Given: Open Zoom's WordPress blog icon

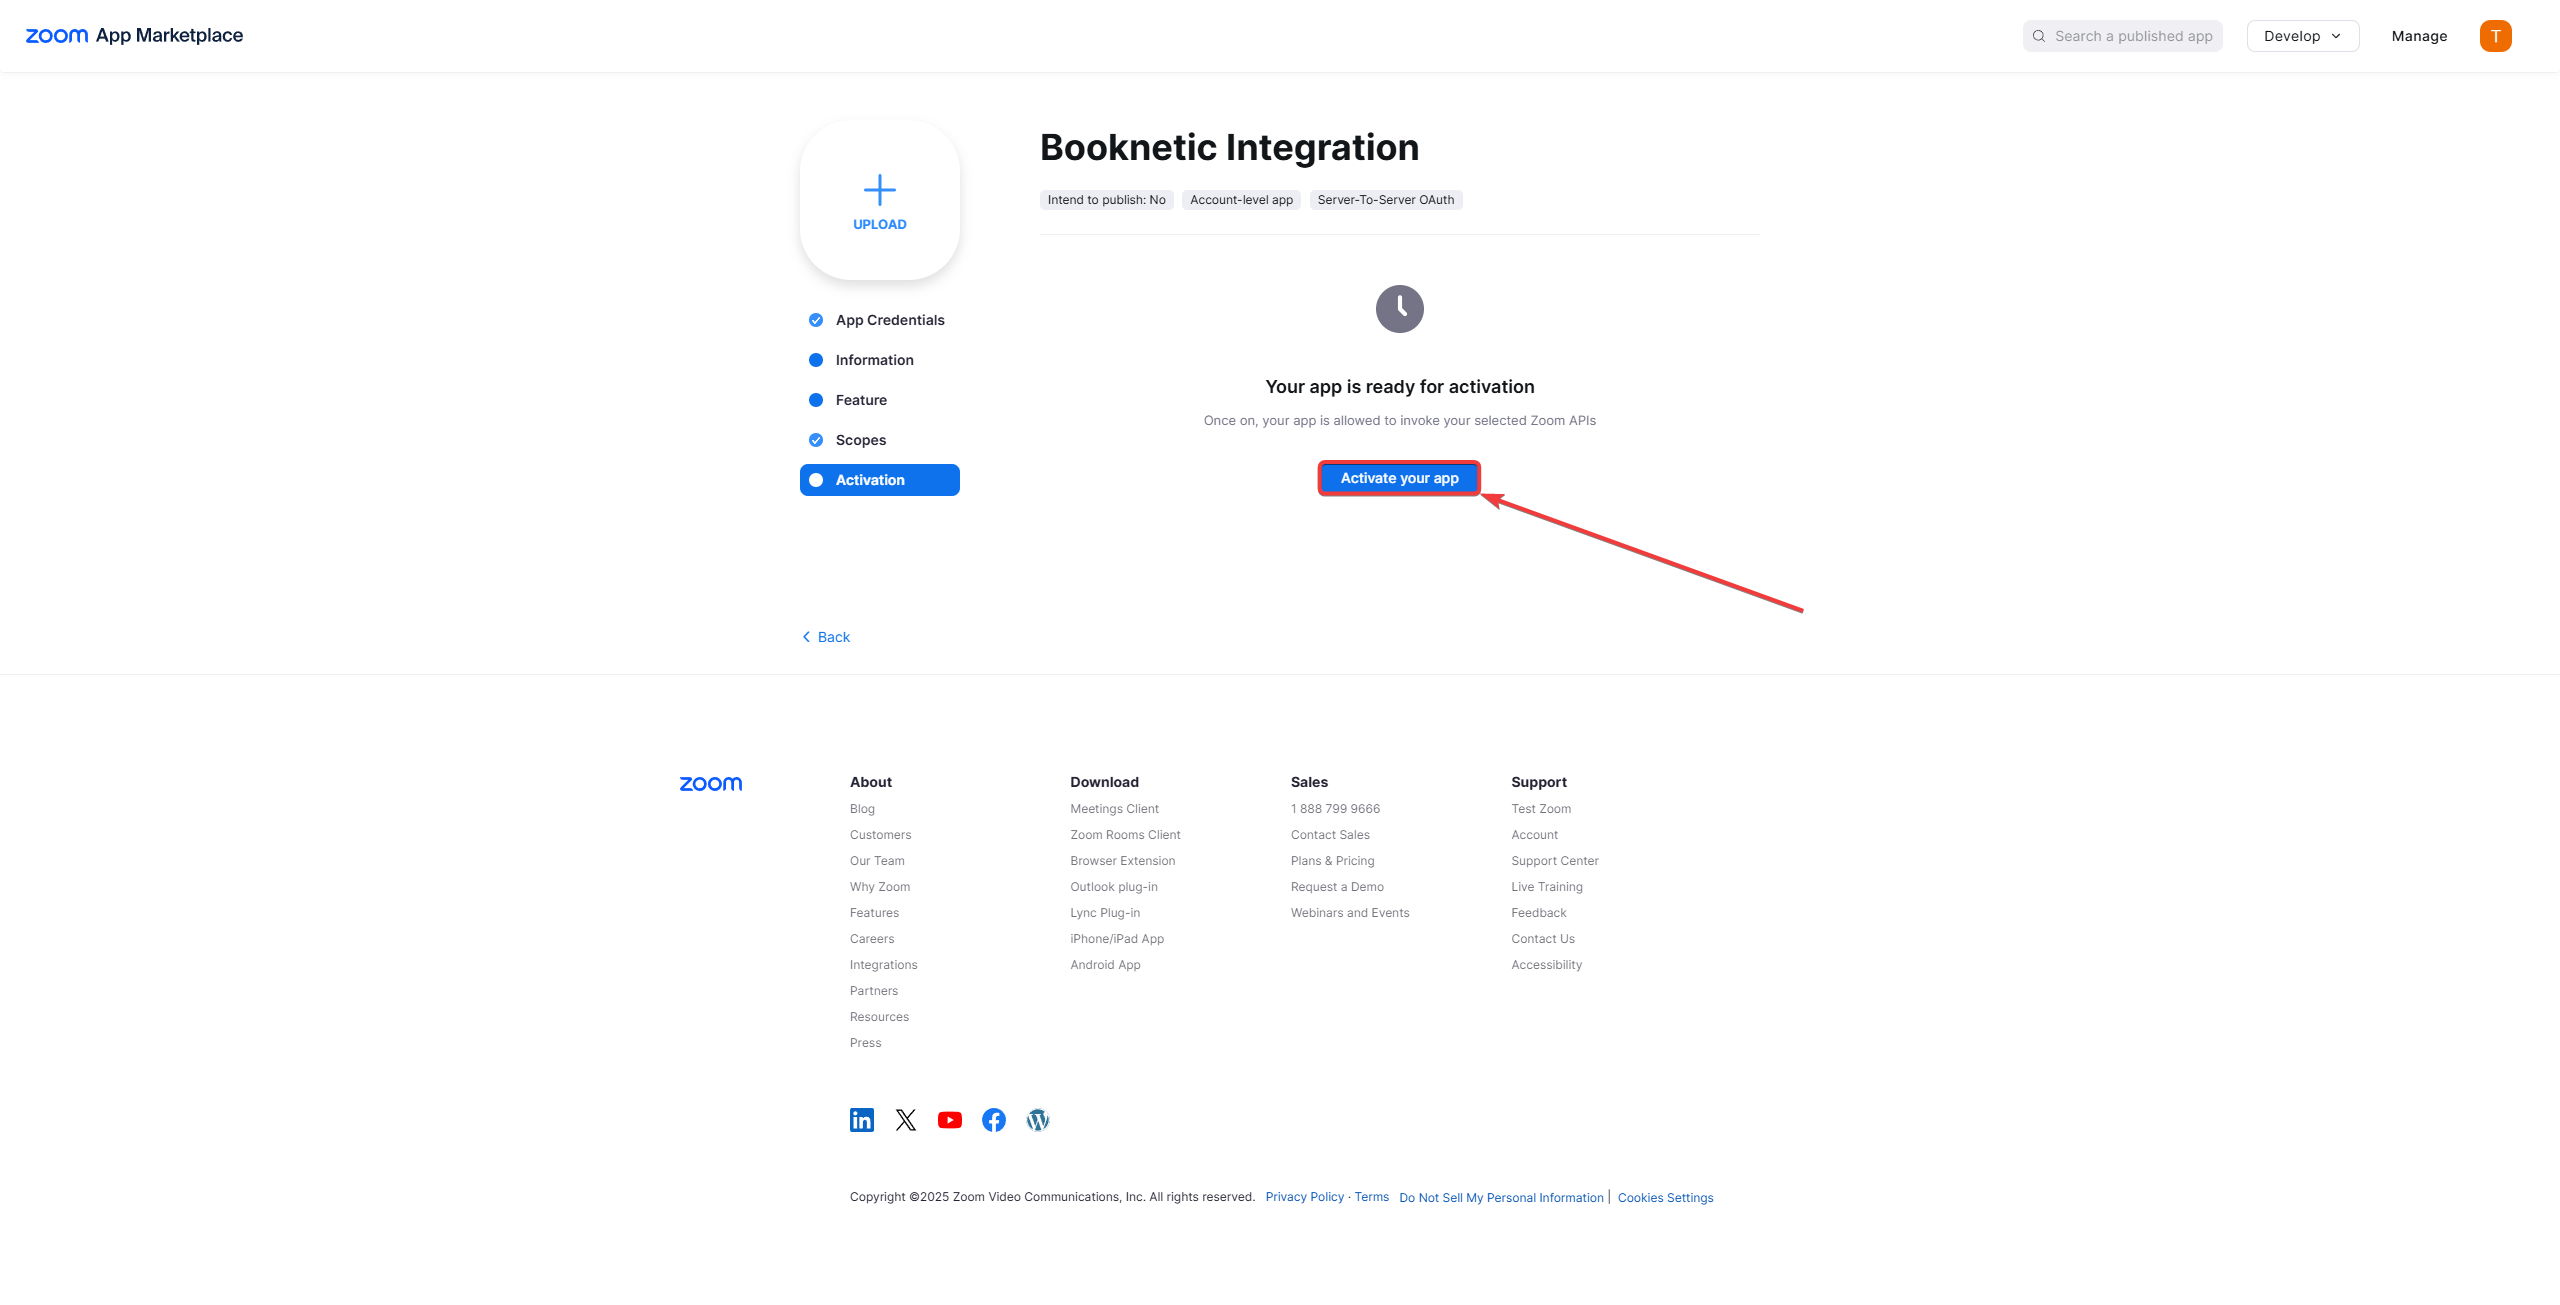Looking at the screenshot, I should click(x=1038, y=1120).
